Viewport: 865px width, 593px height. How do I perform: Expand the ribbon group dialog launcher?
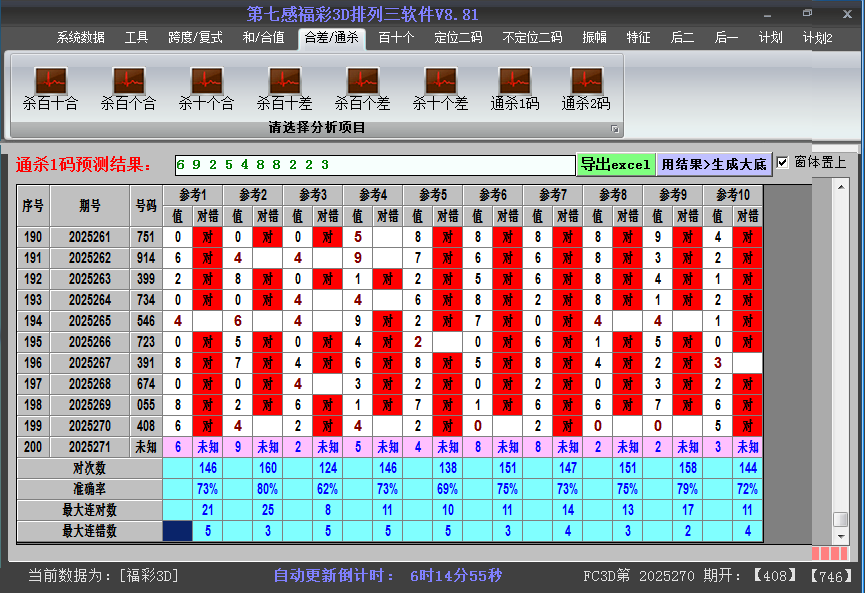(x=615, y=129)
